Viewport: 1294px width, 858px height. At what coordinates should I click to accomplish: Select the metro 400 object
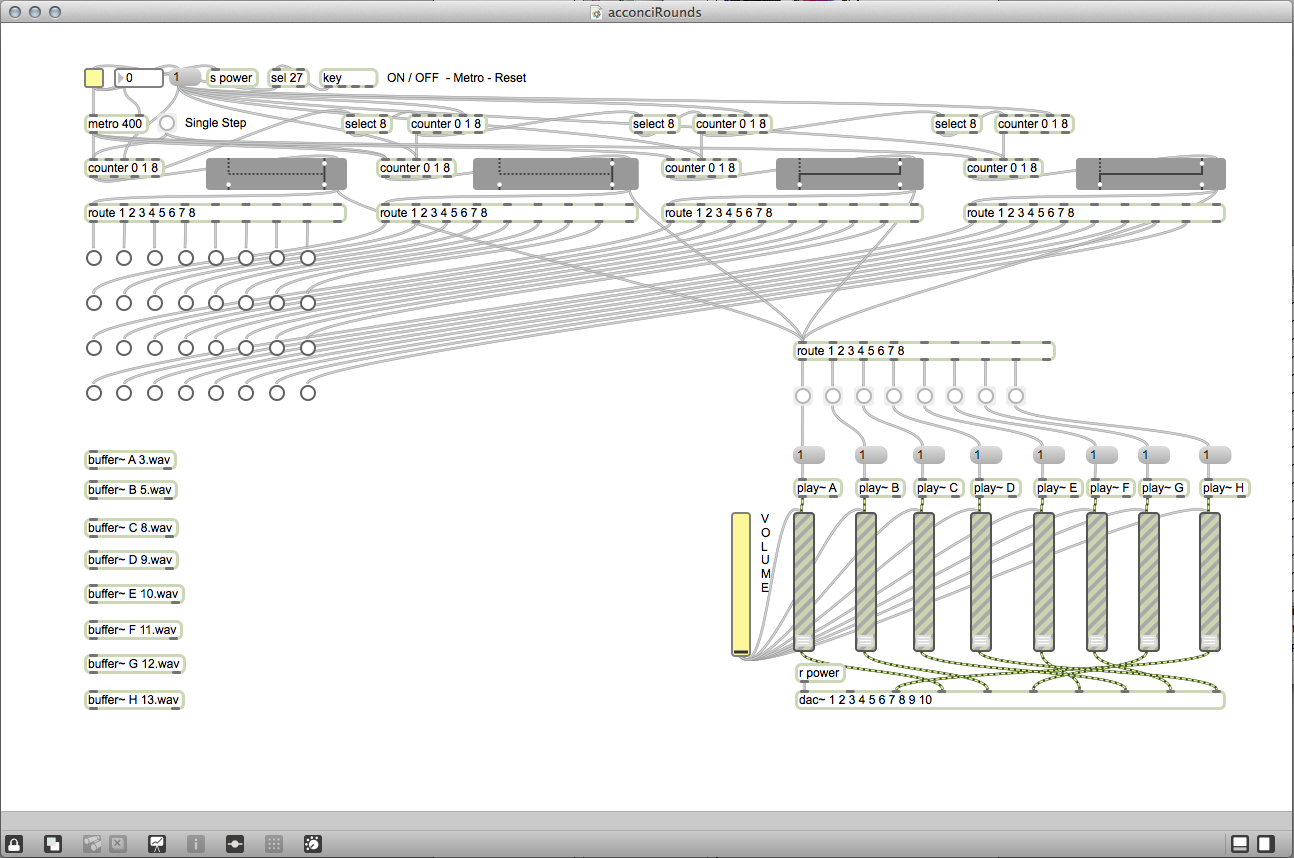[x=116, y=124]
